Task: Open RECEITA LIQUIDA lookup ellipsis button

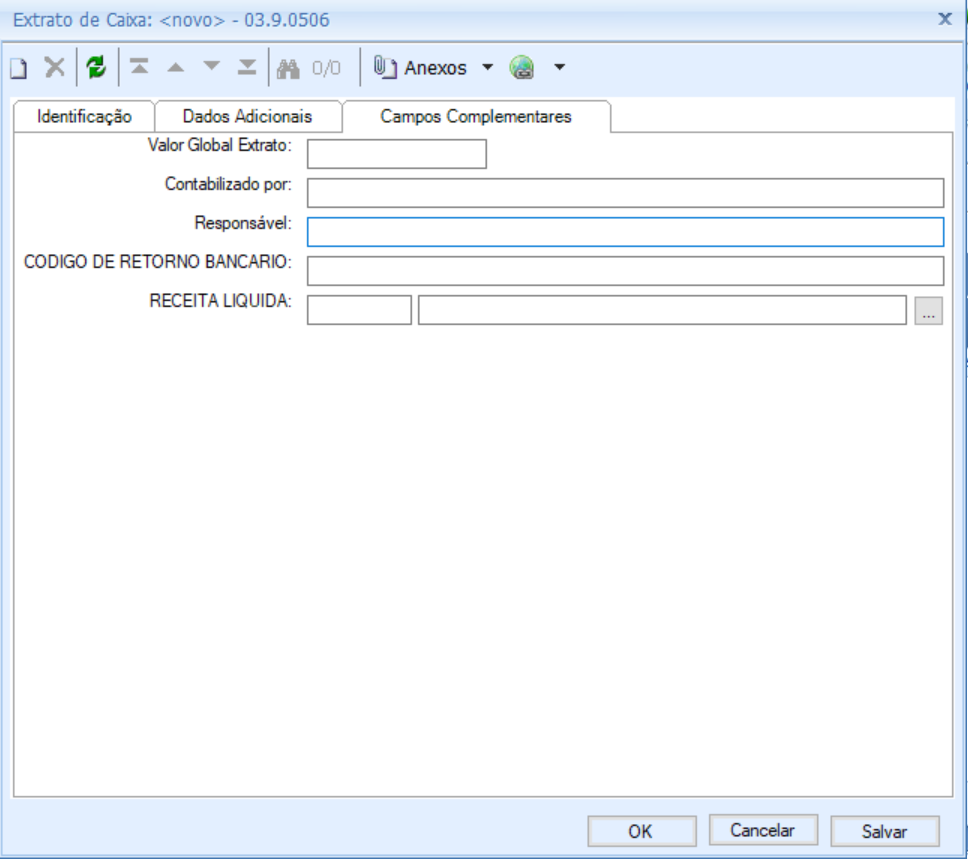Action: [x=928, y=310]
